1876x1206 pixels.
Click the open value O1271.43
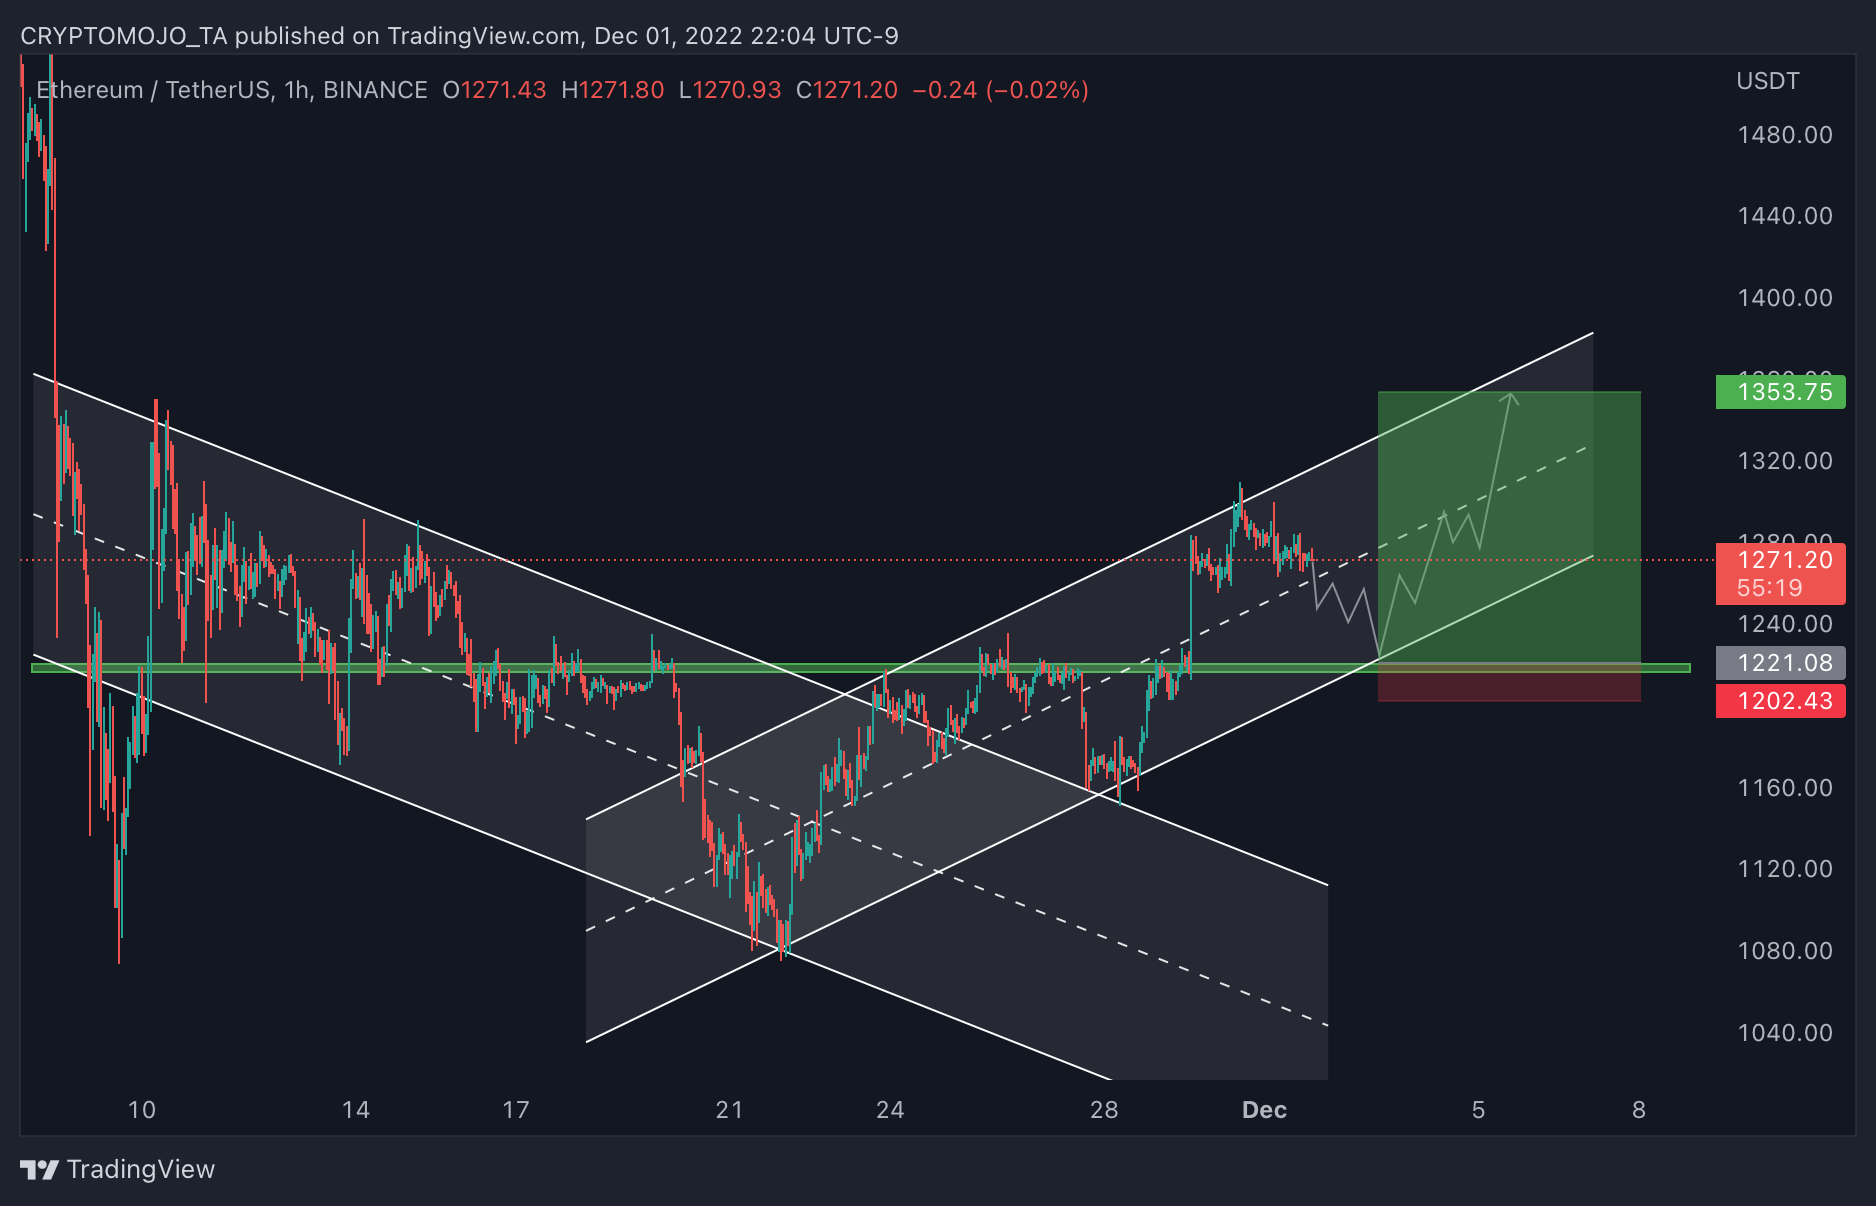[x=494, y=90]
